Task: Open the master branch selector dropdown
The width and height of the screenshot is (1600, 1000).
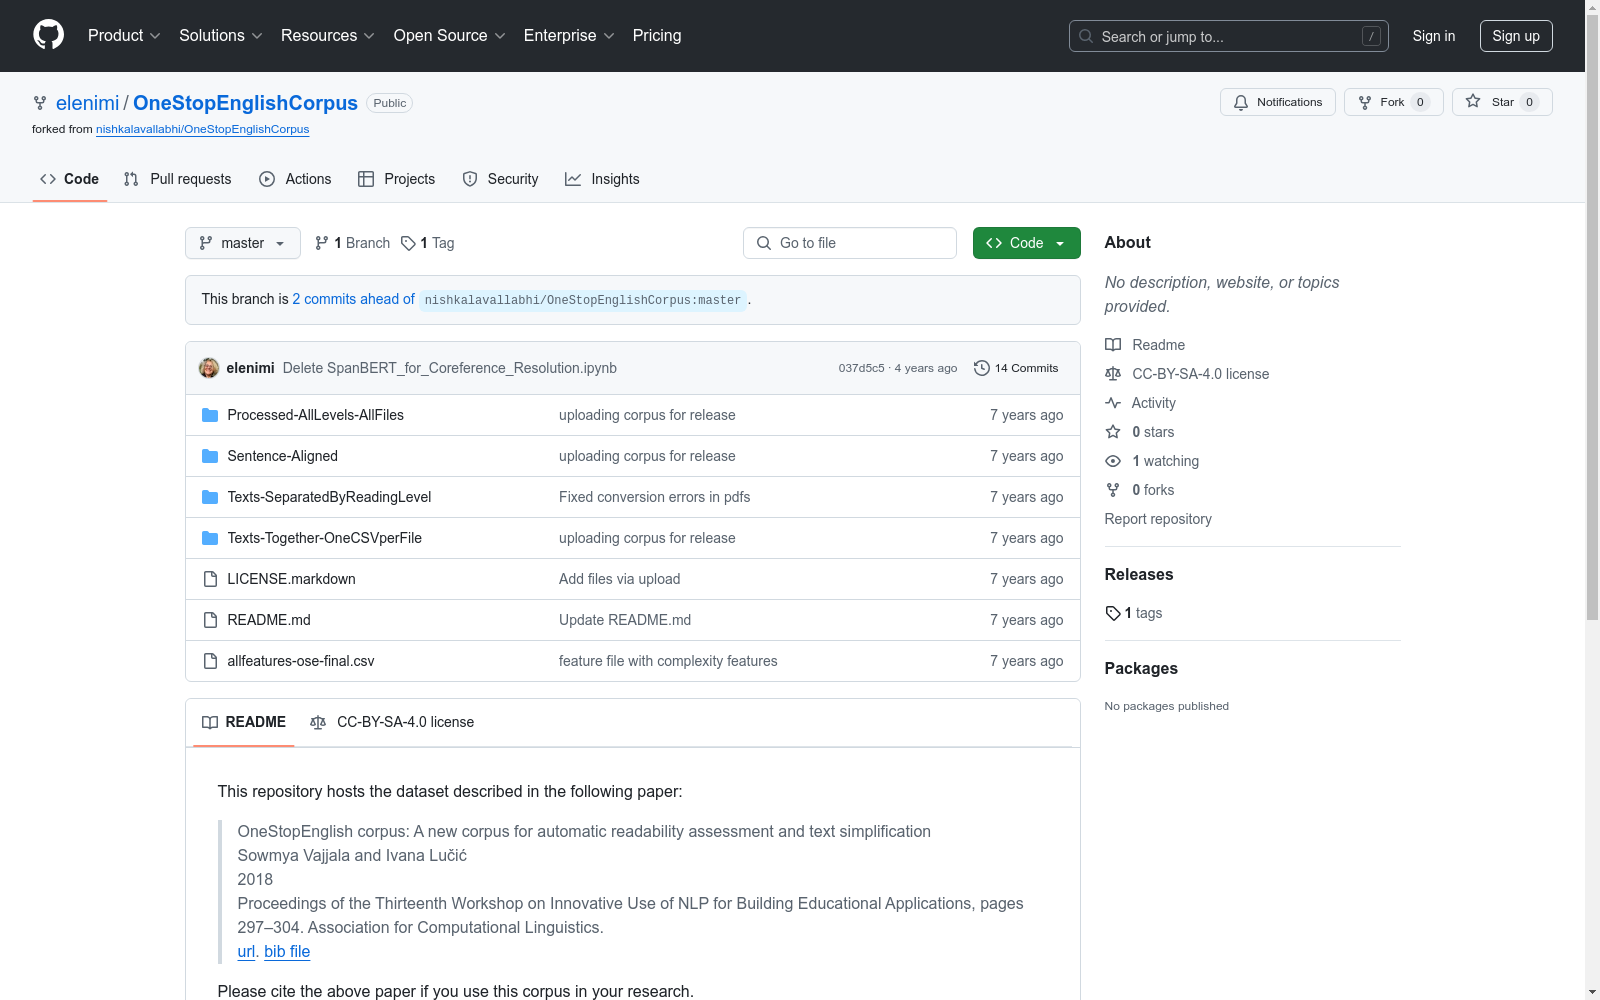Action: [243, 243]
